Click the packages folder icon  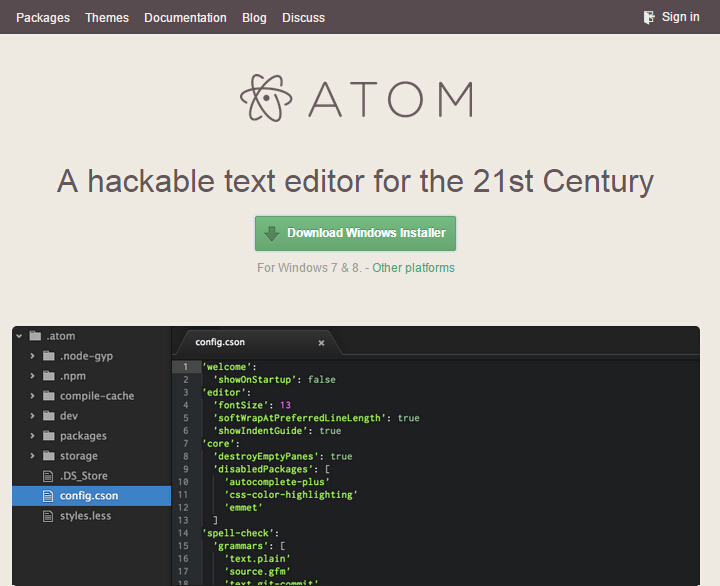click(47, 436)
